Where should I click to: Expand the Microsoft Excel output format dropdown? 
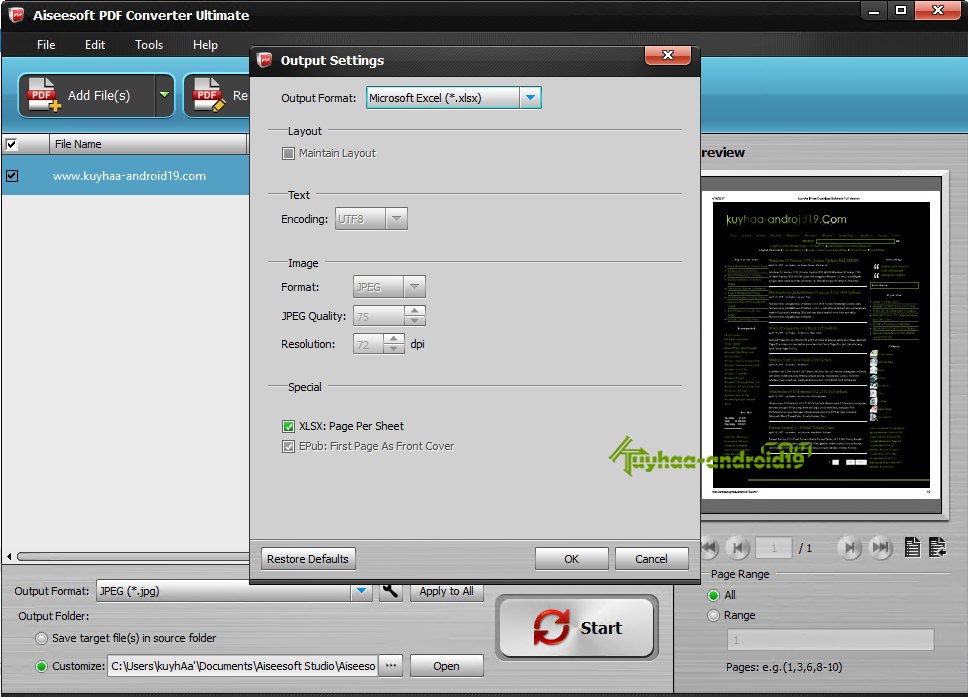point(530,98)
